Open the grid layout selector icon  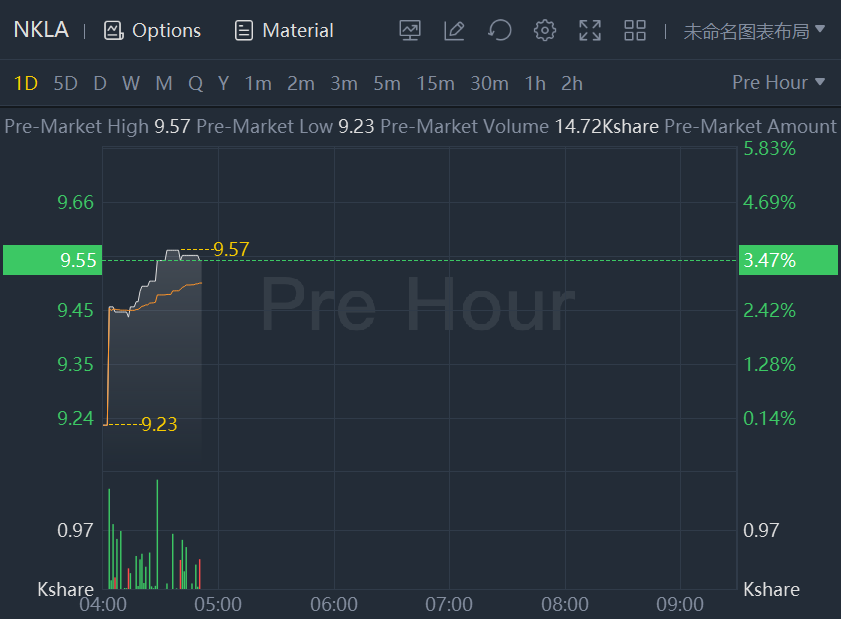[635, 30]
